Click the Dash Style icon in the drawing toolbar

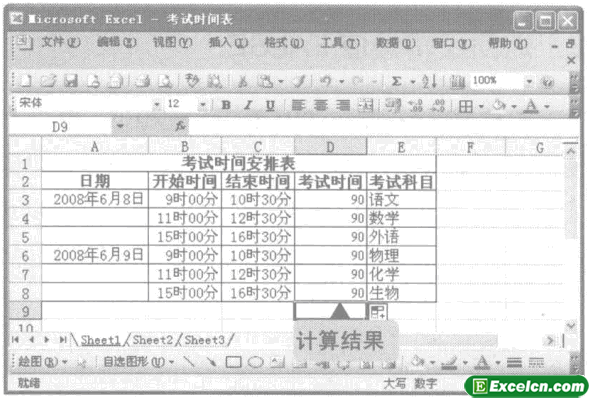(536, 363)
